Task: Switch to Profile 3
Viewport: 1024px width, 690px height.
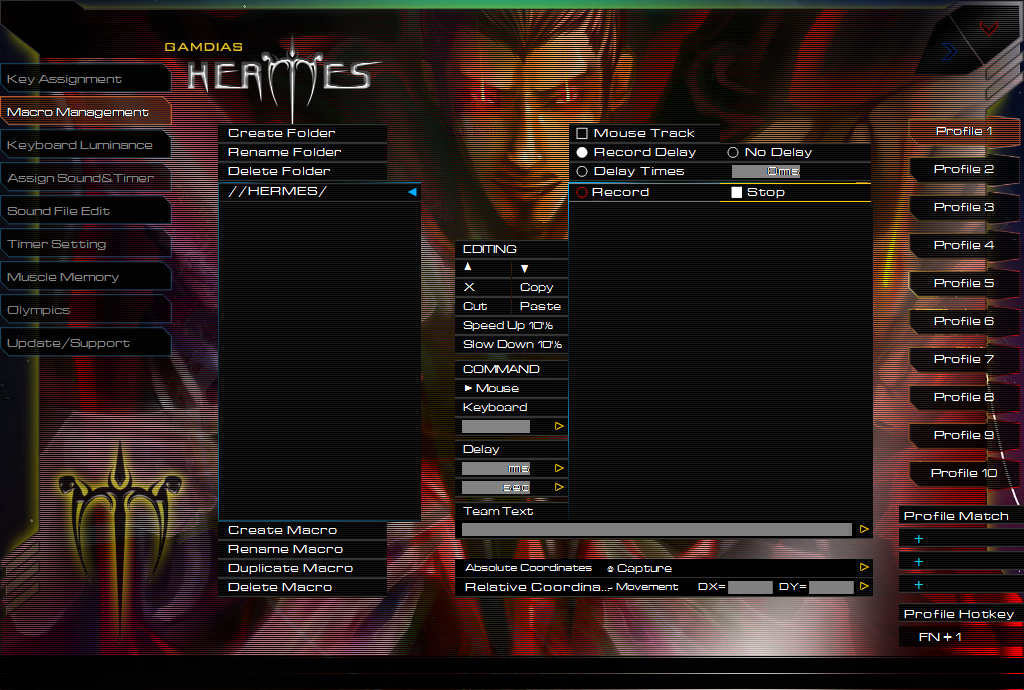Action: 964,207
